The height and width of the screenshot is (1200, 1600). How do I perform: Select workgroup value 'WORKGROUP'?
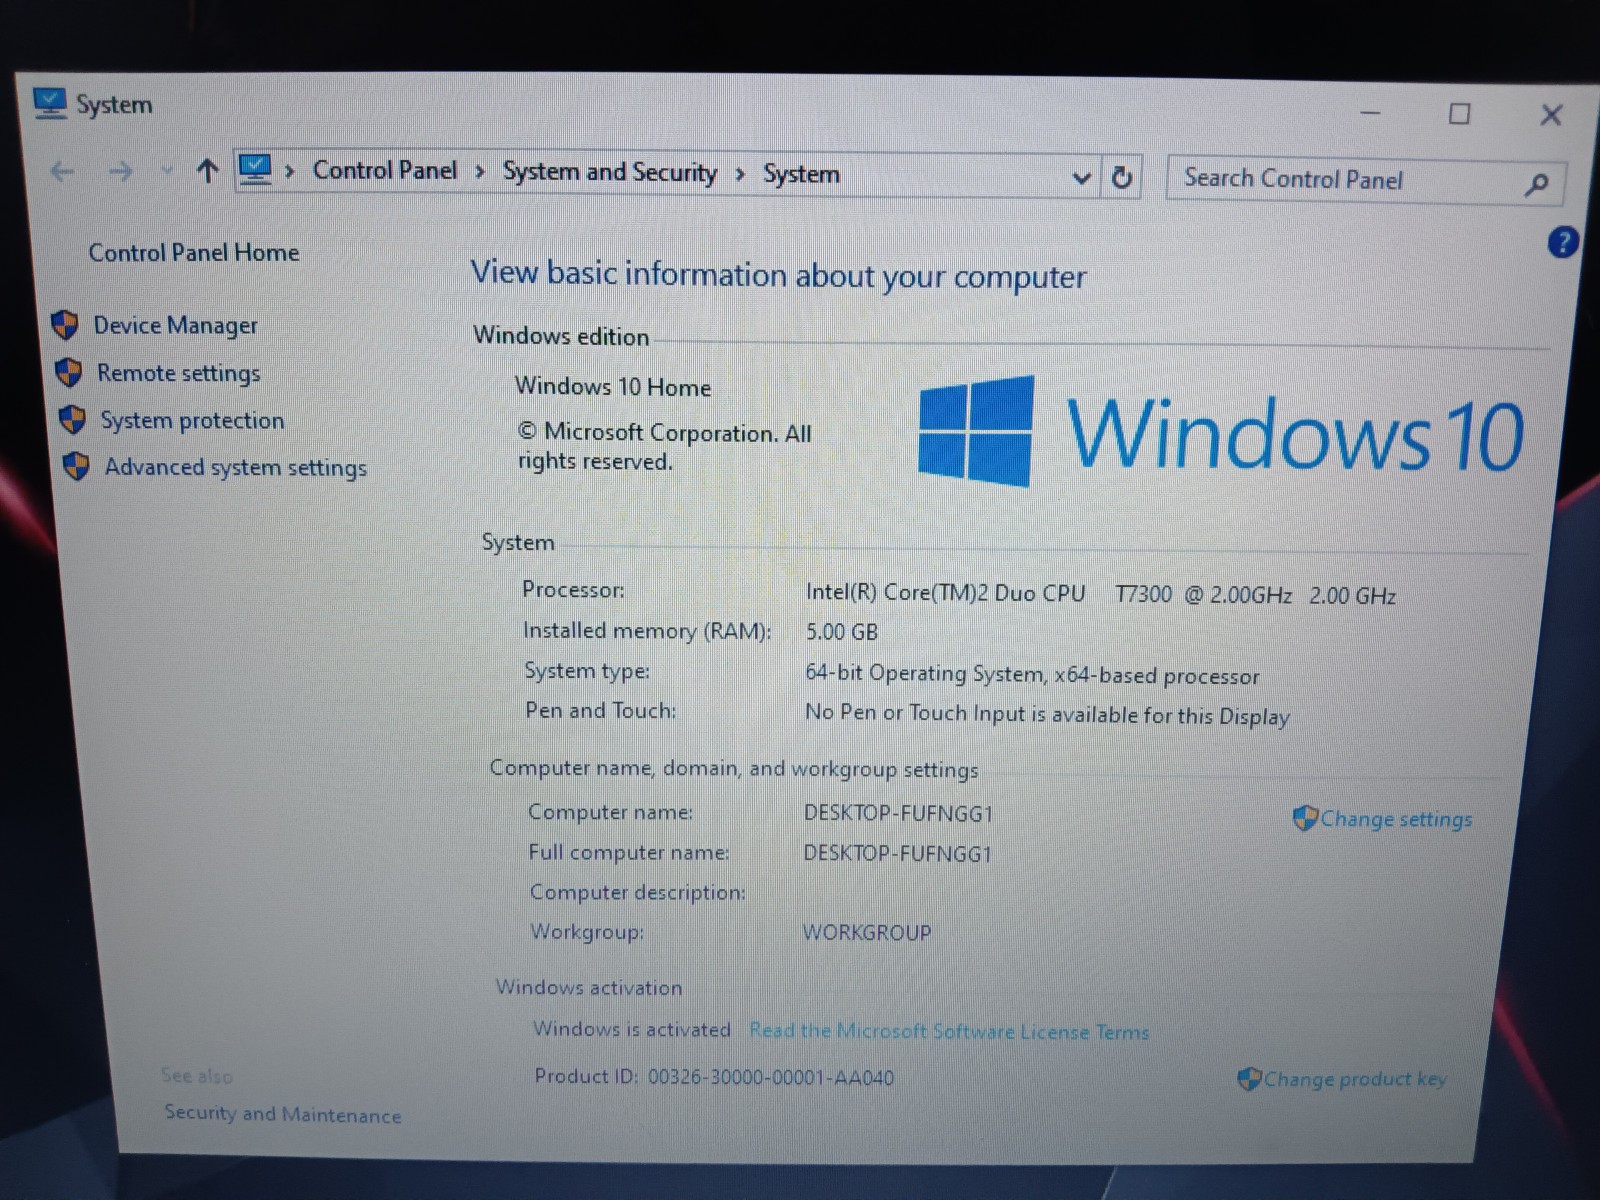tap(867, 933)
